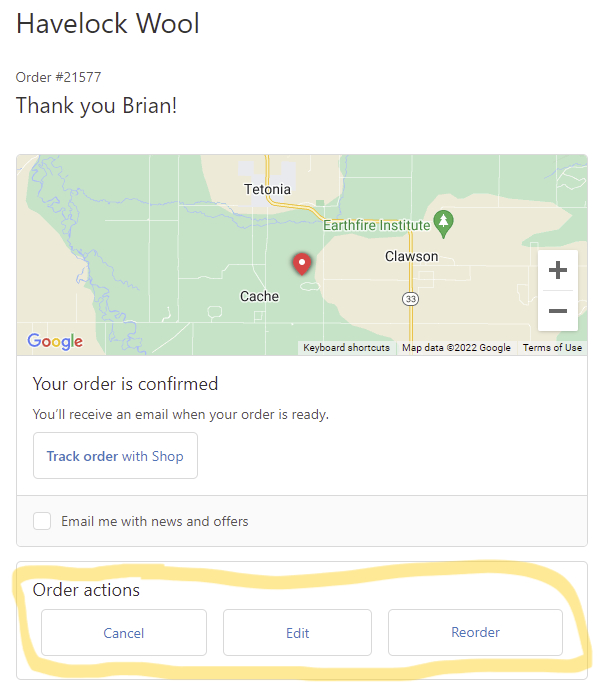Click the Route 33 highway shield
This screenshot has width=605, height=691.
(410, 298)
